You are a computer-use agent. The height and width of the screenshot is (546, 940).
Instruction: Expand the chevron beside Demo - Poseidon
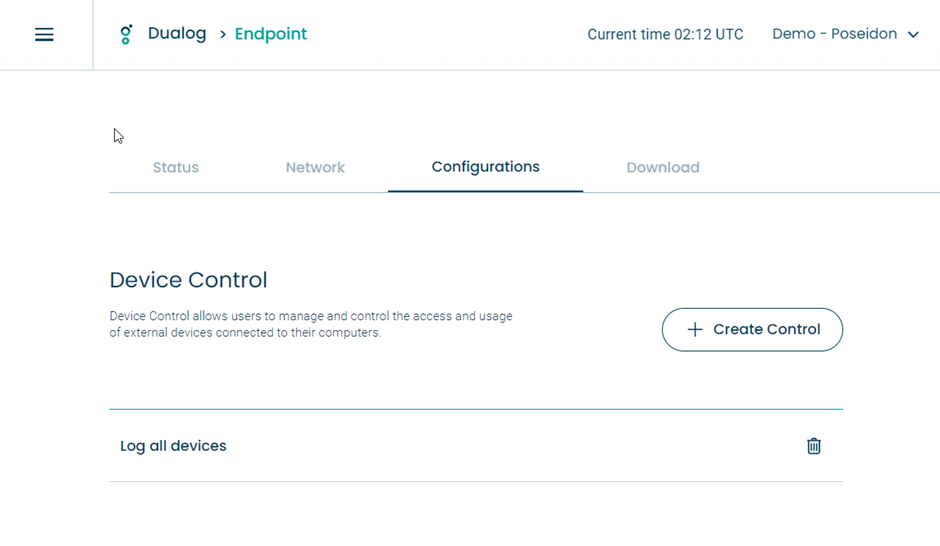[x=913, y=35]
